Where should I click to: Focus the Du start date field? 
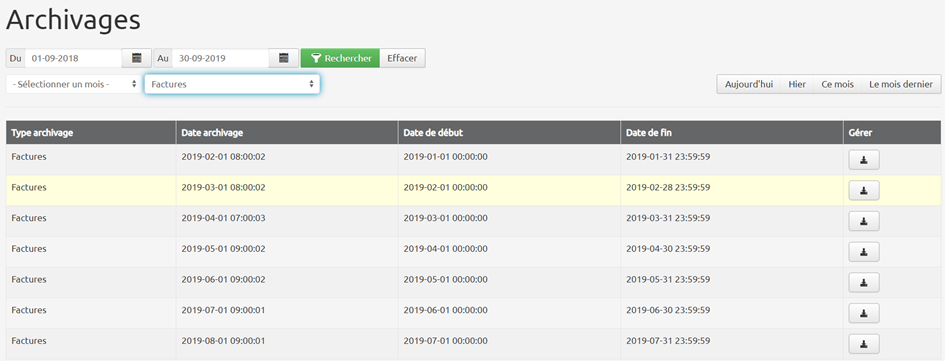[x=74, y=58]
